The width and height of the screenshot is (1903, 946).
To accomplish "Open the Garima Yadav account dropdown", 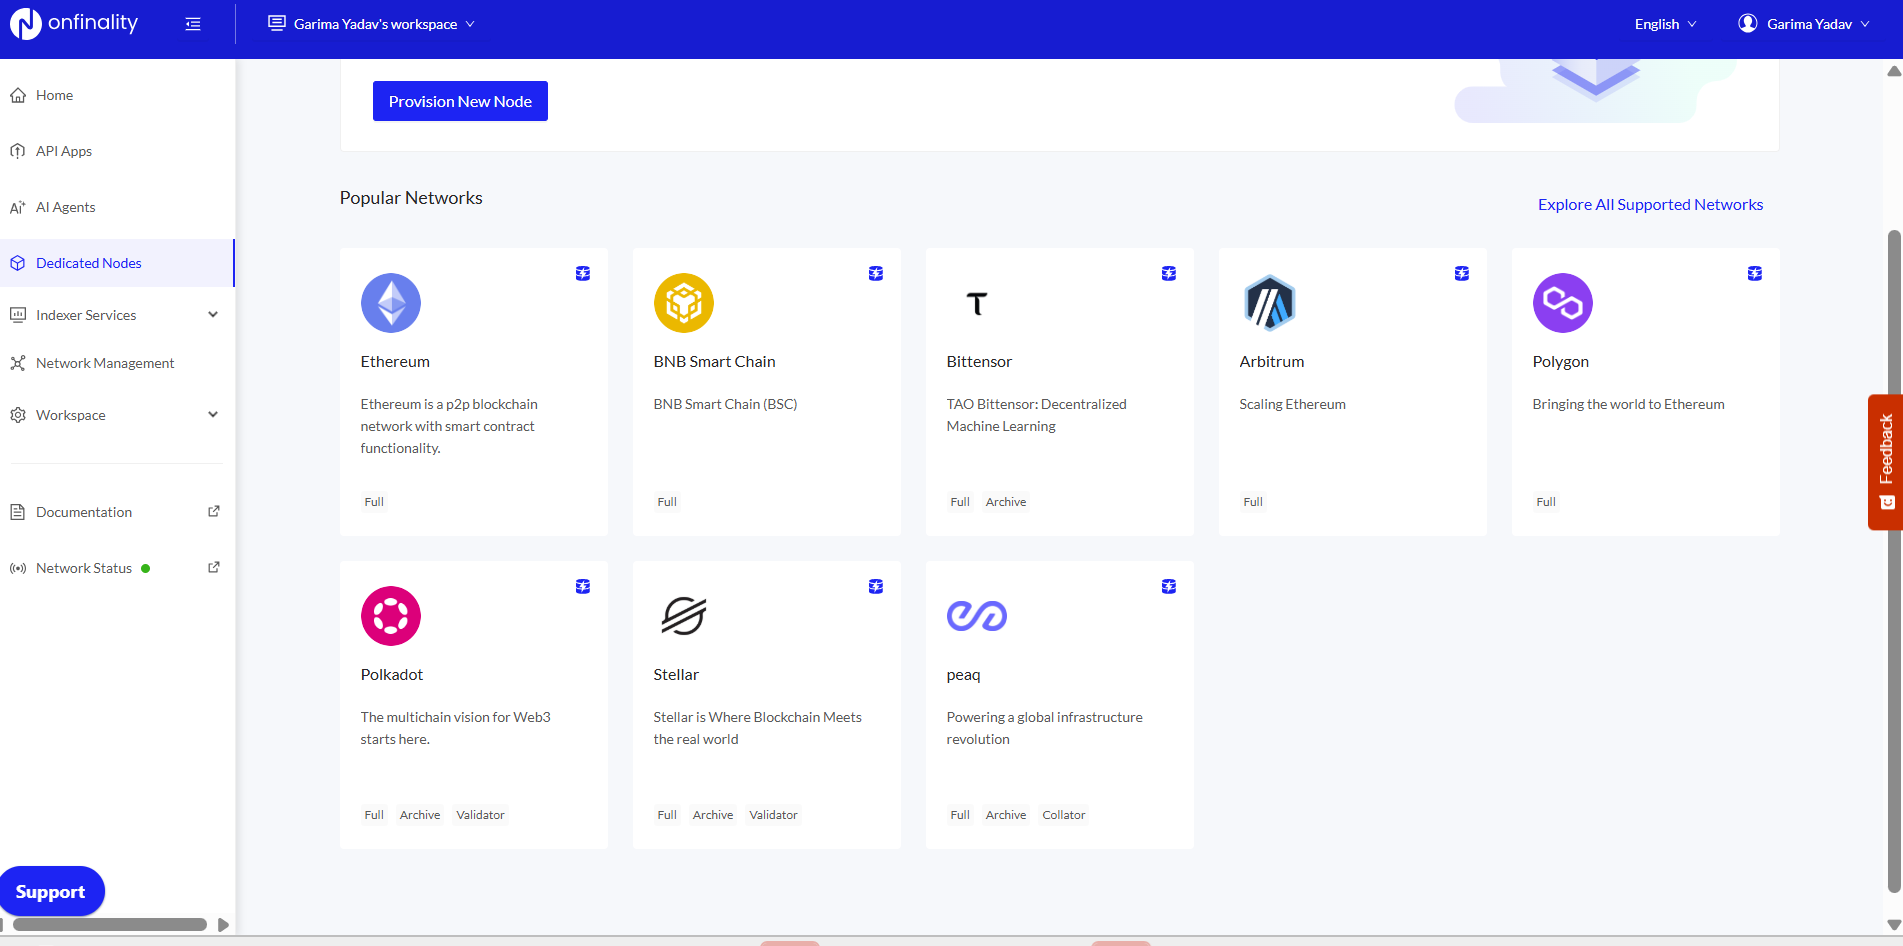I will point(1804,24).
